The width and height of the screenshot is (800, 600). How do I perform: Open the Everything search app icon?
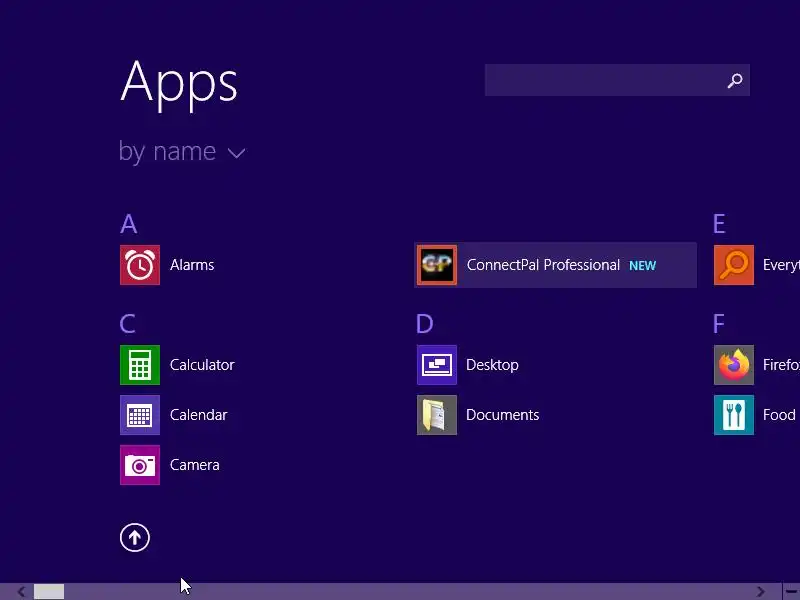click(734, 265)
